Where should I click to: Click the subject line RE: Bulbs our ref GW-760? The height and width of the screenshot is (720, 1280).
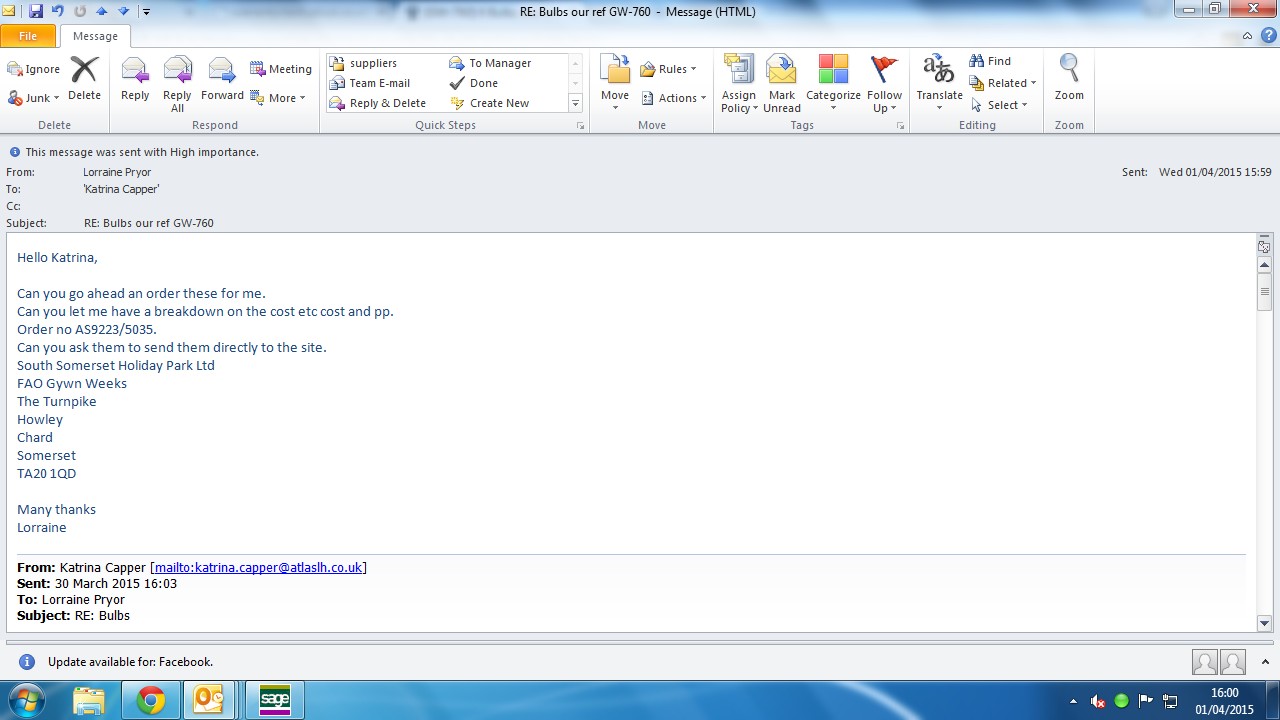[x=148, y=223]
